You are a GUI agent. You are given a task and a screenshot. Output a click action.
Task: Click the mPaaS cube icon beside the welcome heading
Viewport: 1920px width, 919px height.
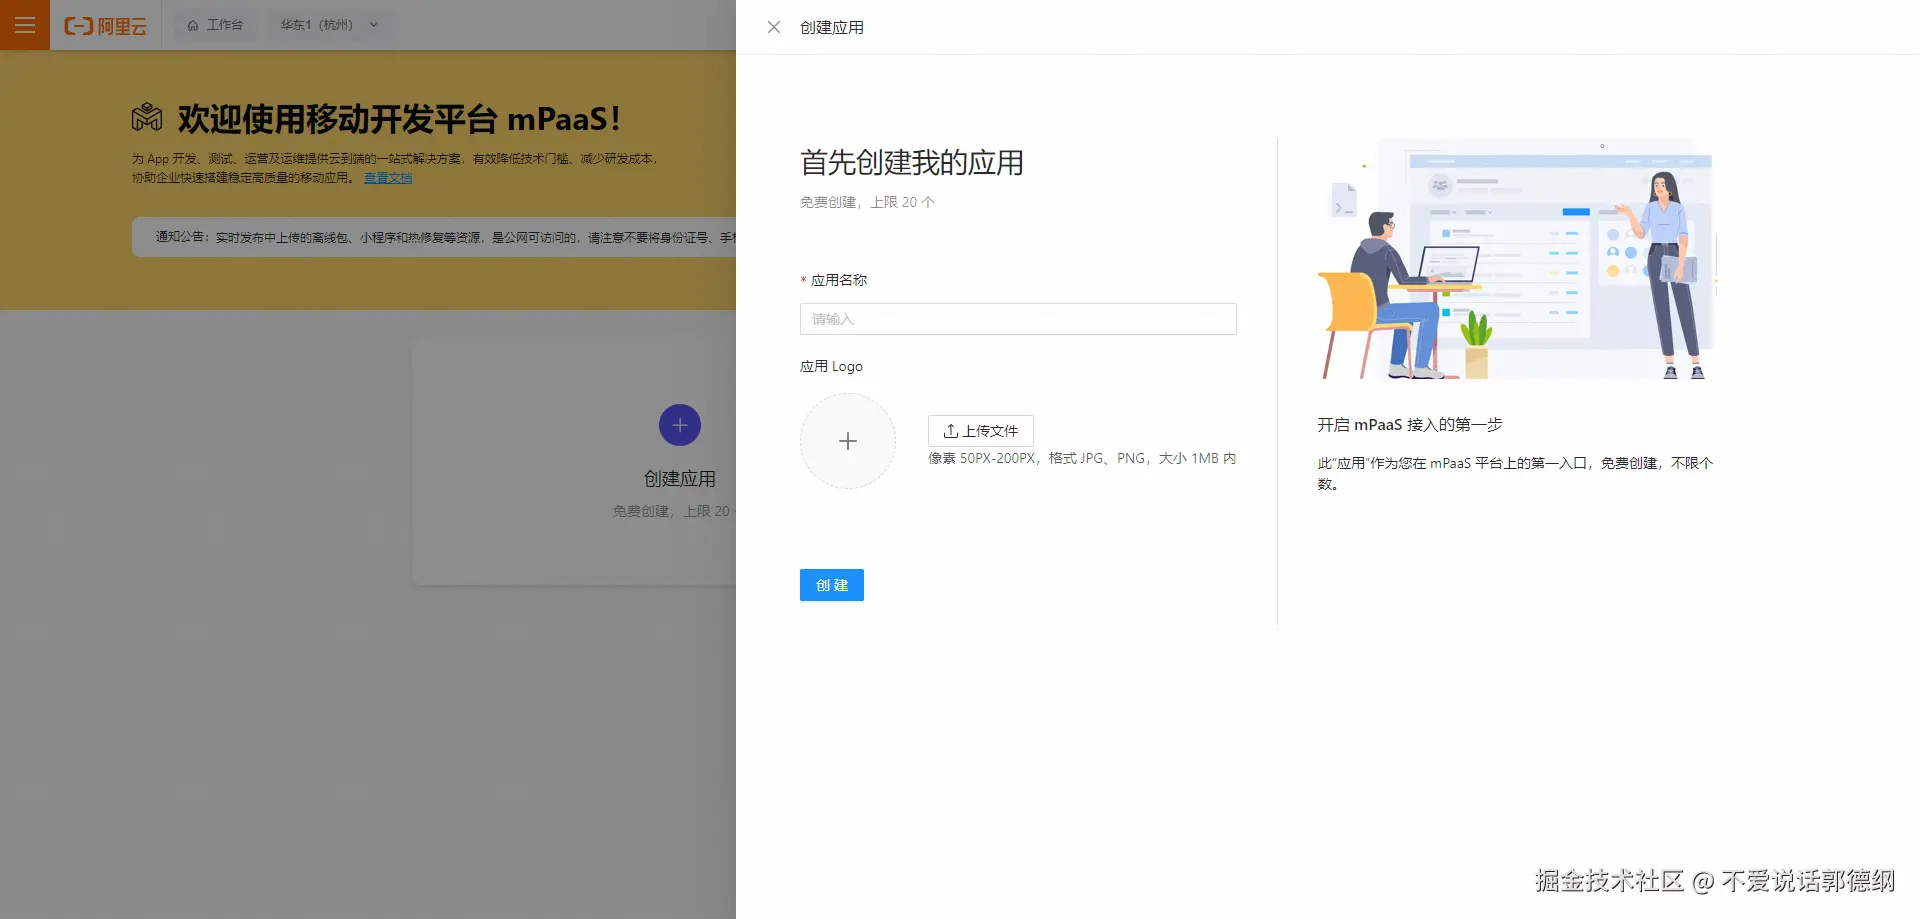coord(147,118)
